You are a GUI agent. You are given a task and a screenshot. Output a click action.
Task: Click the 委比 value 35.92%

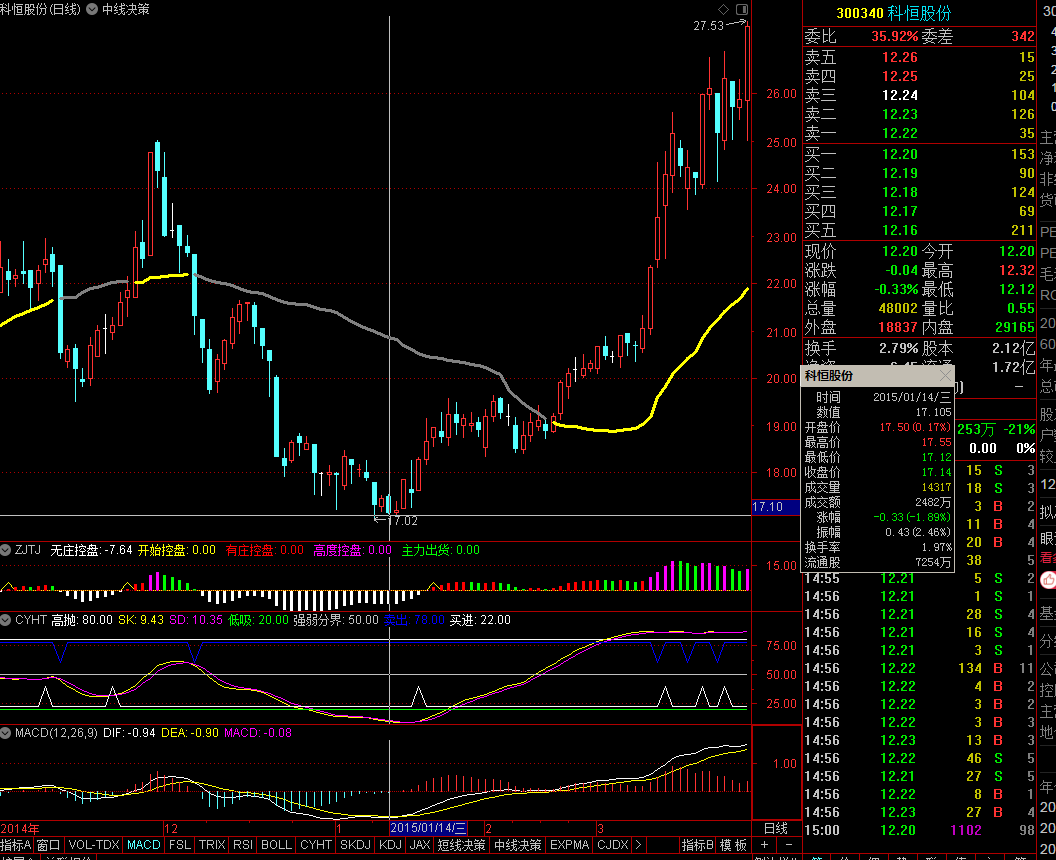(894, 36)
